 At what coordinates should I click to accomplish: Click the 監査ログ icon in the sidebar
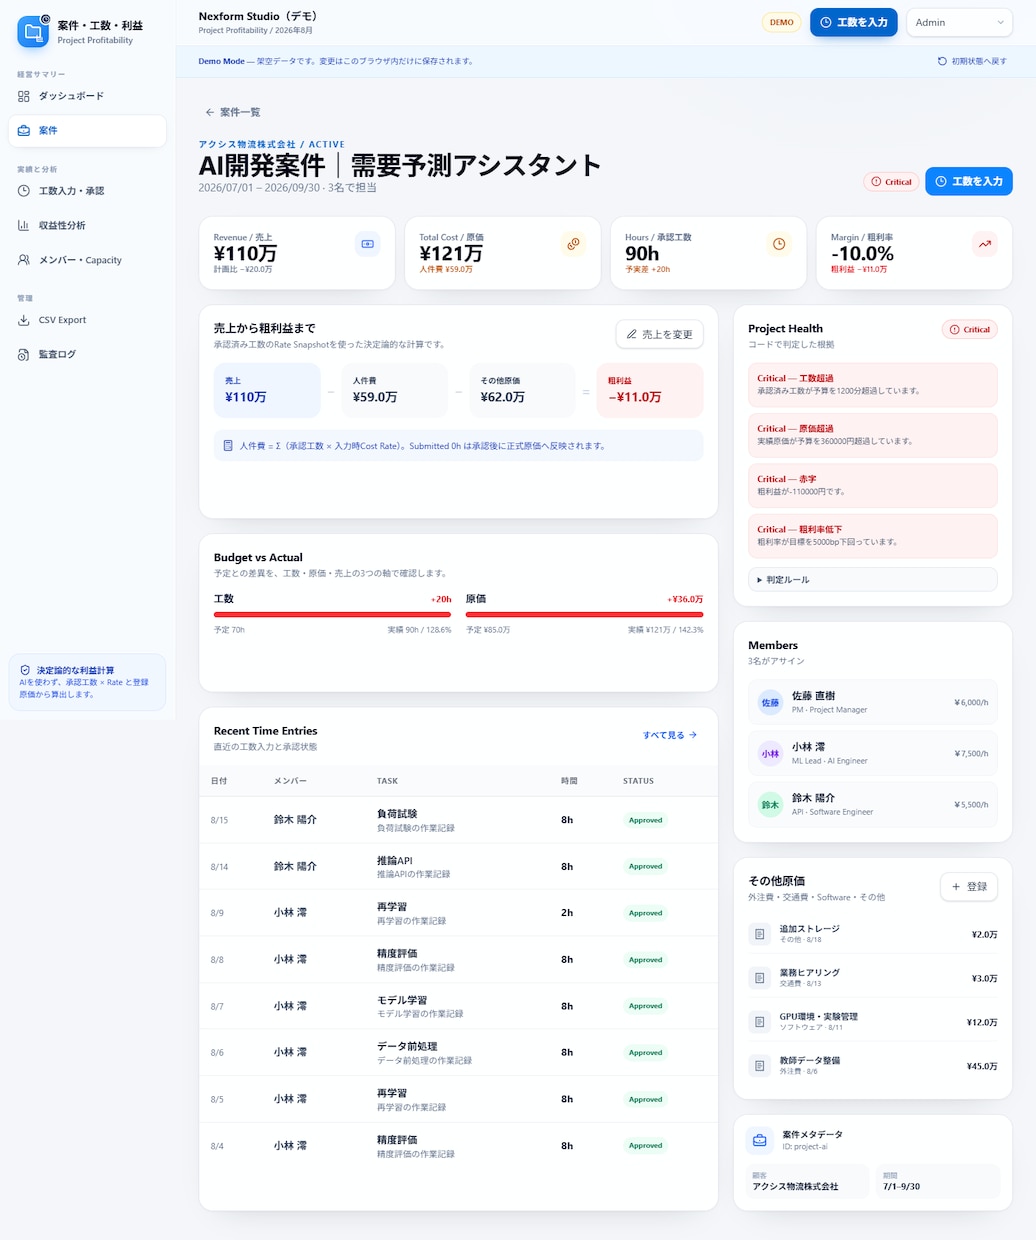point(24,355)
